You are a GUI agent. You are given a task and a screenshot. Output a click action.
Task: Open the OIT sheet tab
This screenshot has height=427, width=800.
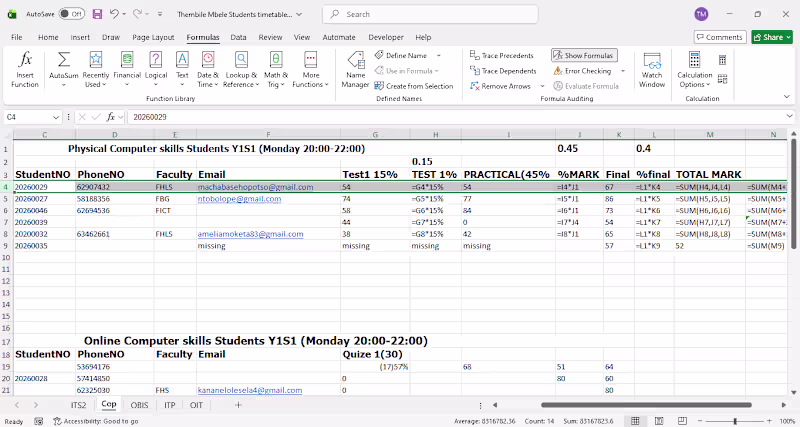coord(196,405)
